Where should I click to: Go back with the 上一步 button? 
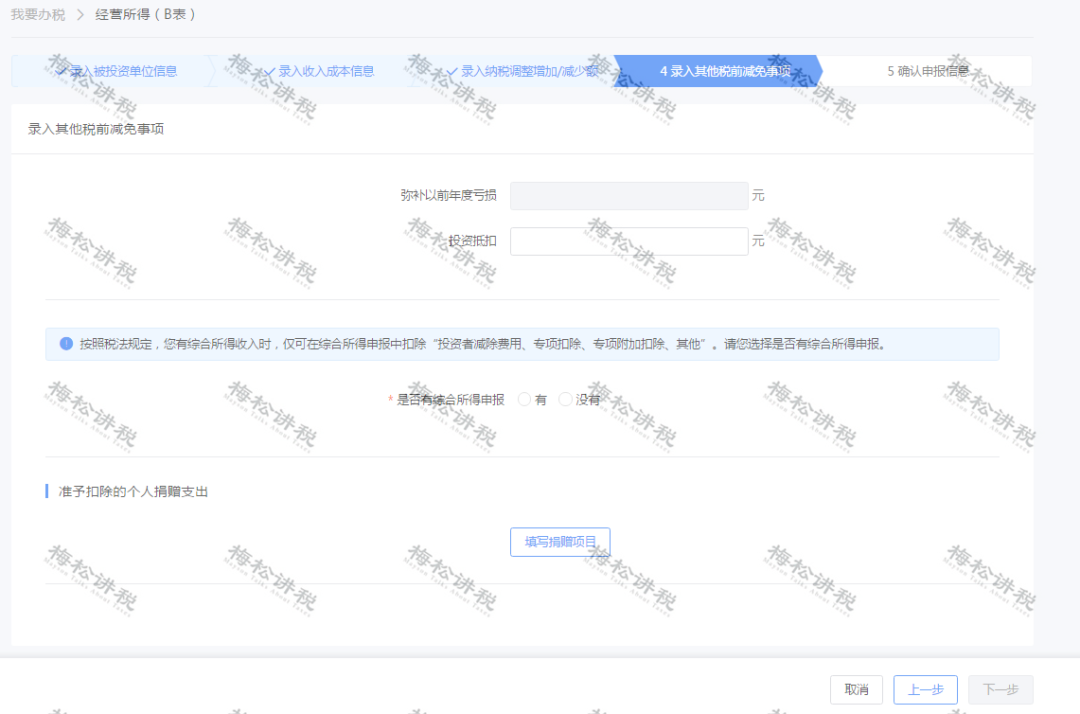pos(925,690)
